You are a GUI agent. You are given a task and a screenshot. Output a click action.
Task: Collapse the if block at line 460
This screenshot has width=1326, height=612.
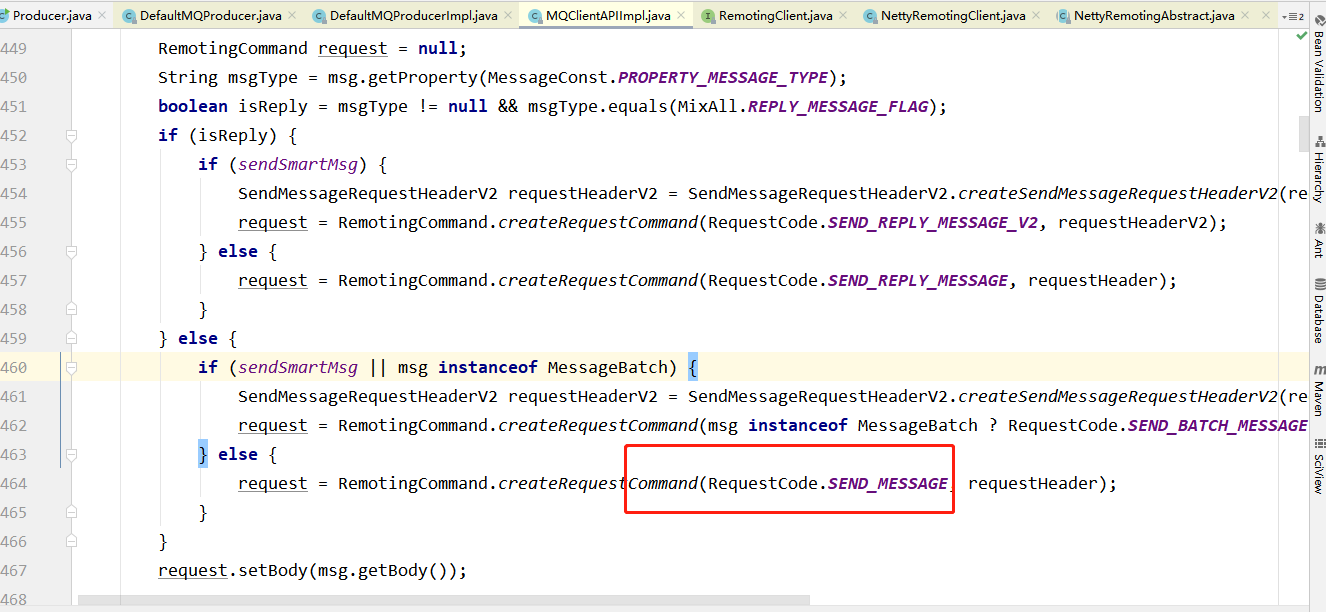(71, 367)
